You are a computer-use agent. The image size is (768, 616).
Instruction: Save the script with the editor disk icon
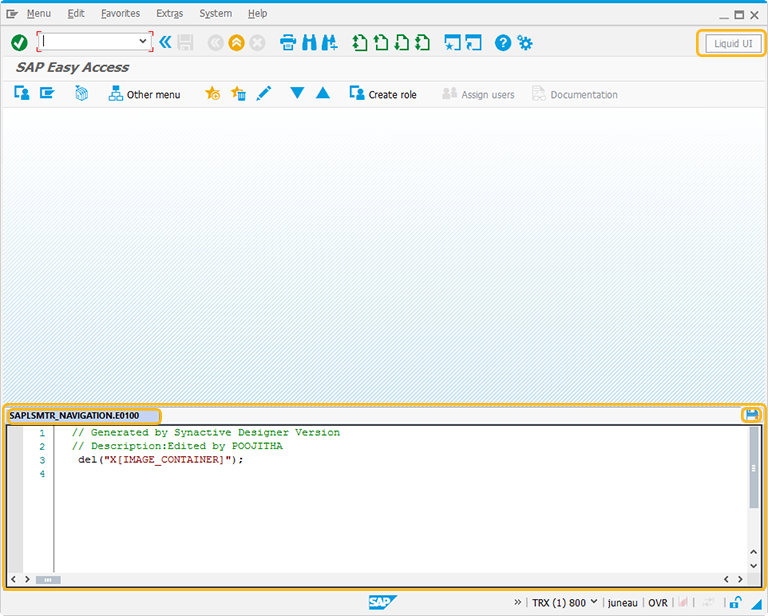click(752, 415)
